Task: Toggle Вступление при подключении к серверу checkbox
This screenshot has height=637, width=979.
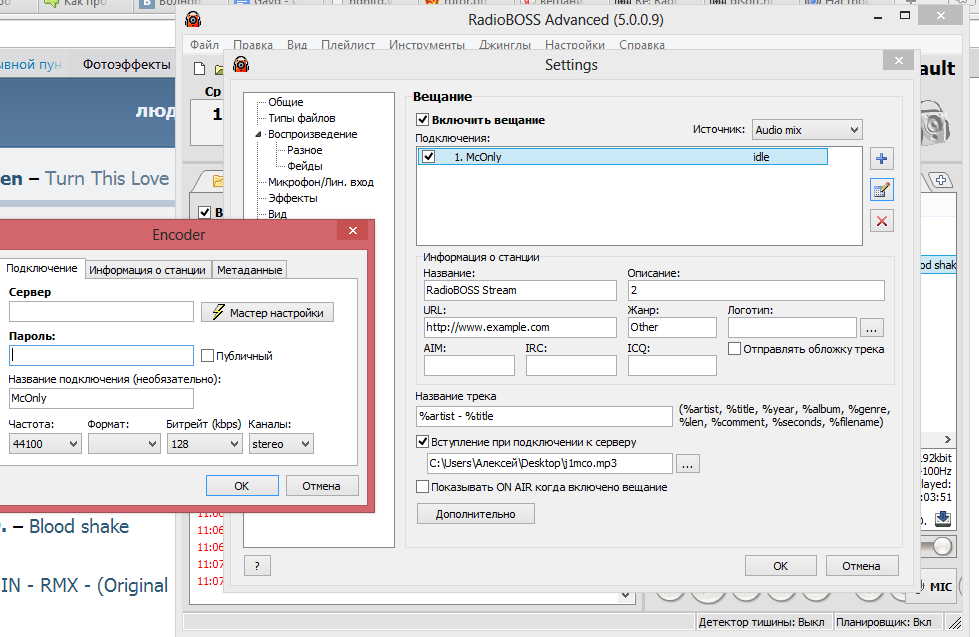Action: [423, 442]
